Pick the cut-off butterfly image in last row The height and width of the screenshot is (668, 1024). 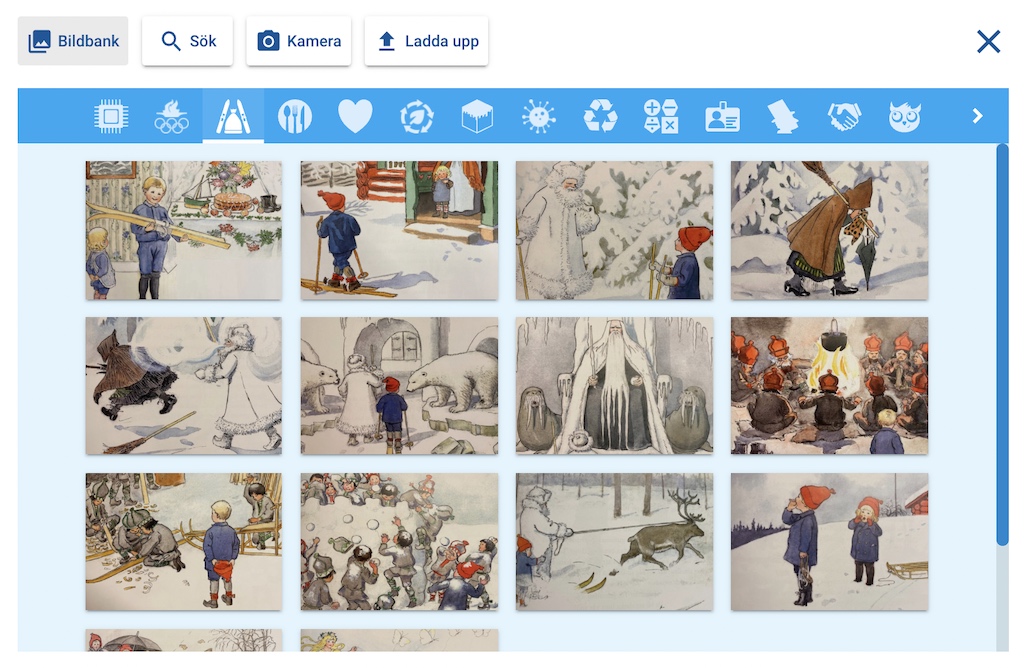[399, 641]
